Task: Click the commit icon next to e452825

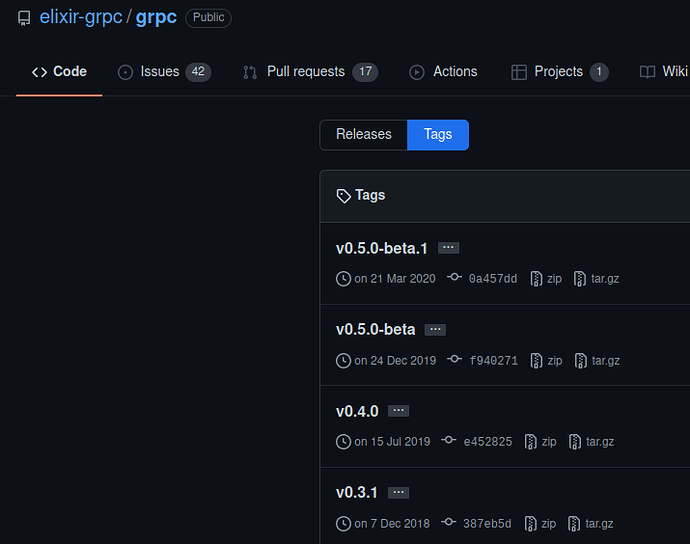Action: 448,440
